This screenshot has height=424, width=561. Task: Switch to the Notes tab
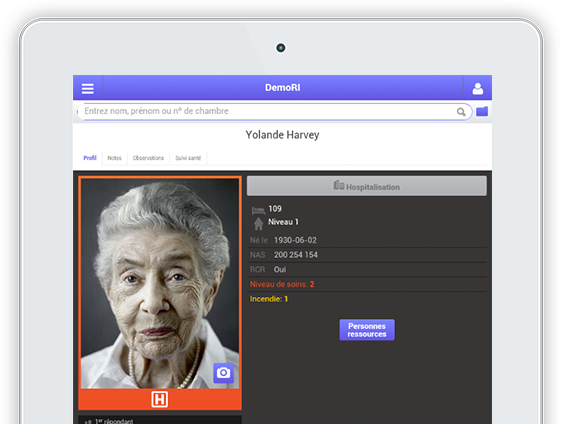coord(114,158)
